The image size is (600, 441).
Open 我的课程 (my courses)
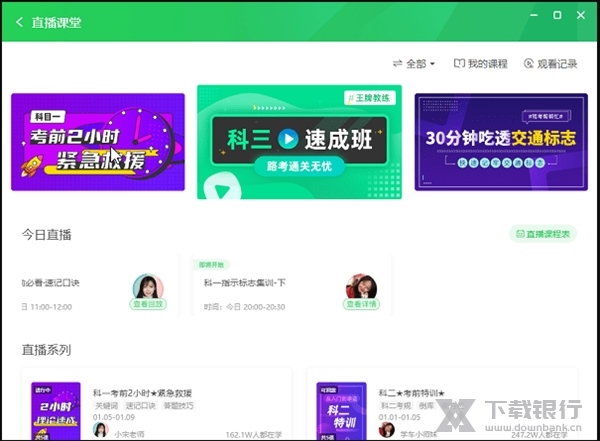pos(480,64)
